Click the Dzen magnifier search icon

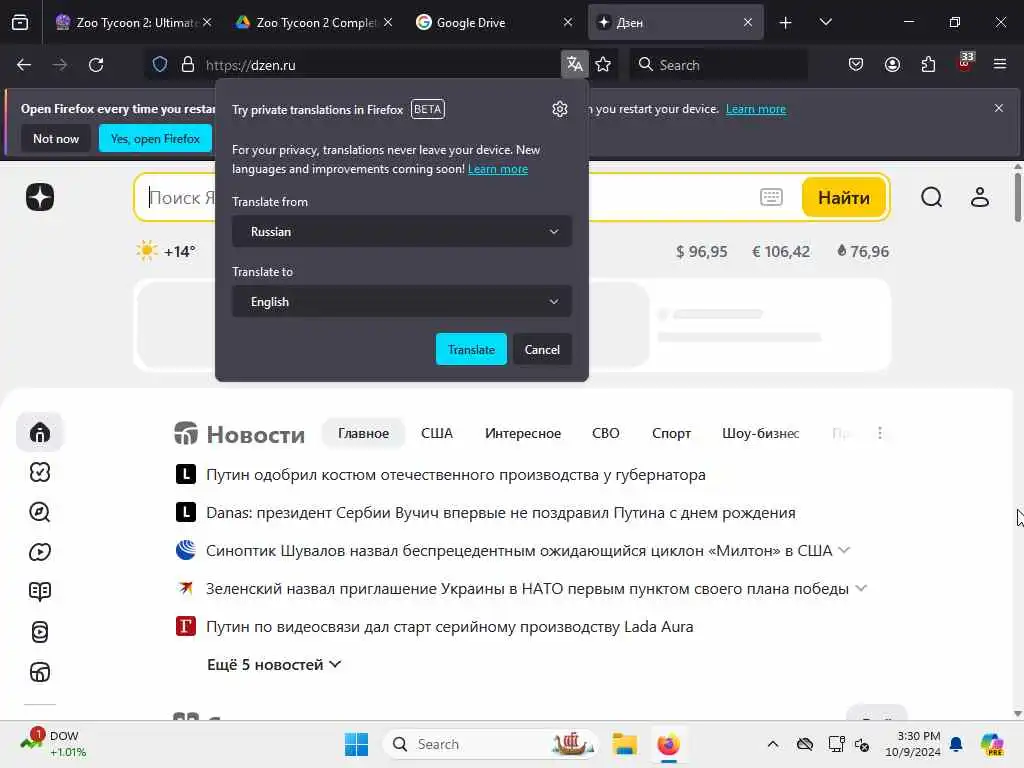point(931,197)
